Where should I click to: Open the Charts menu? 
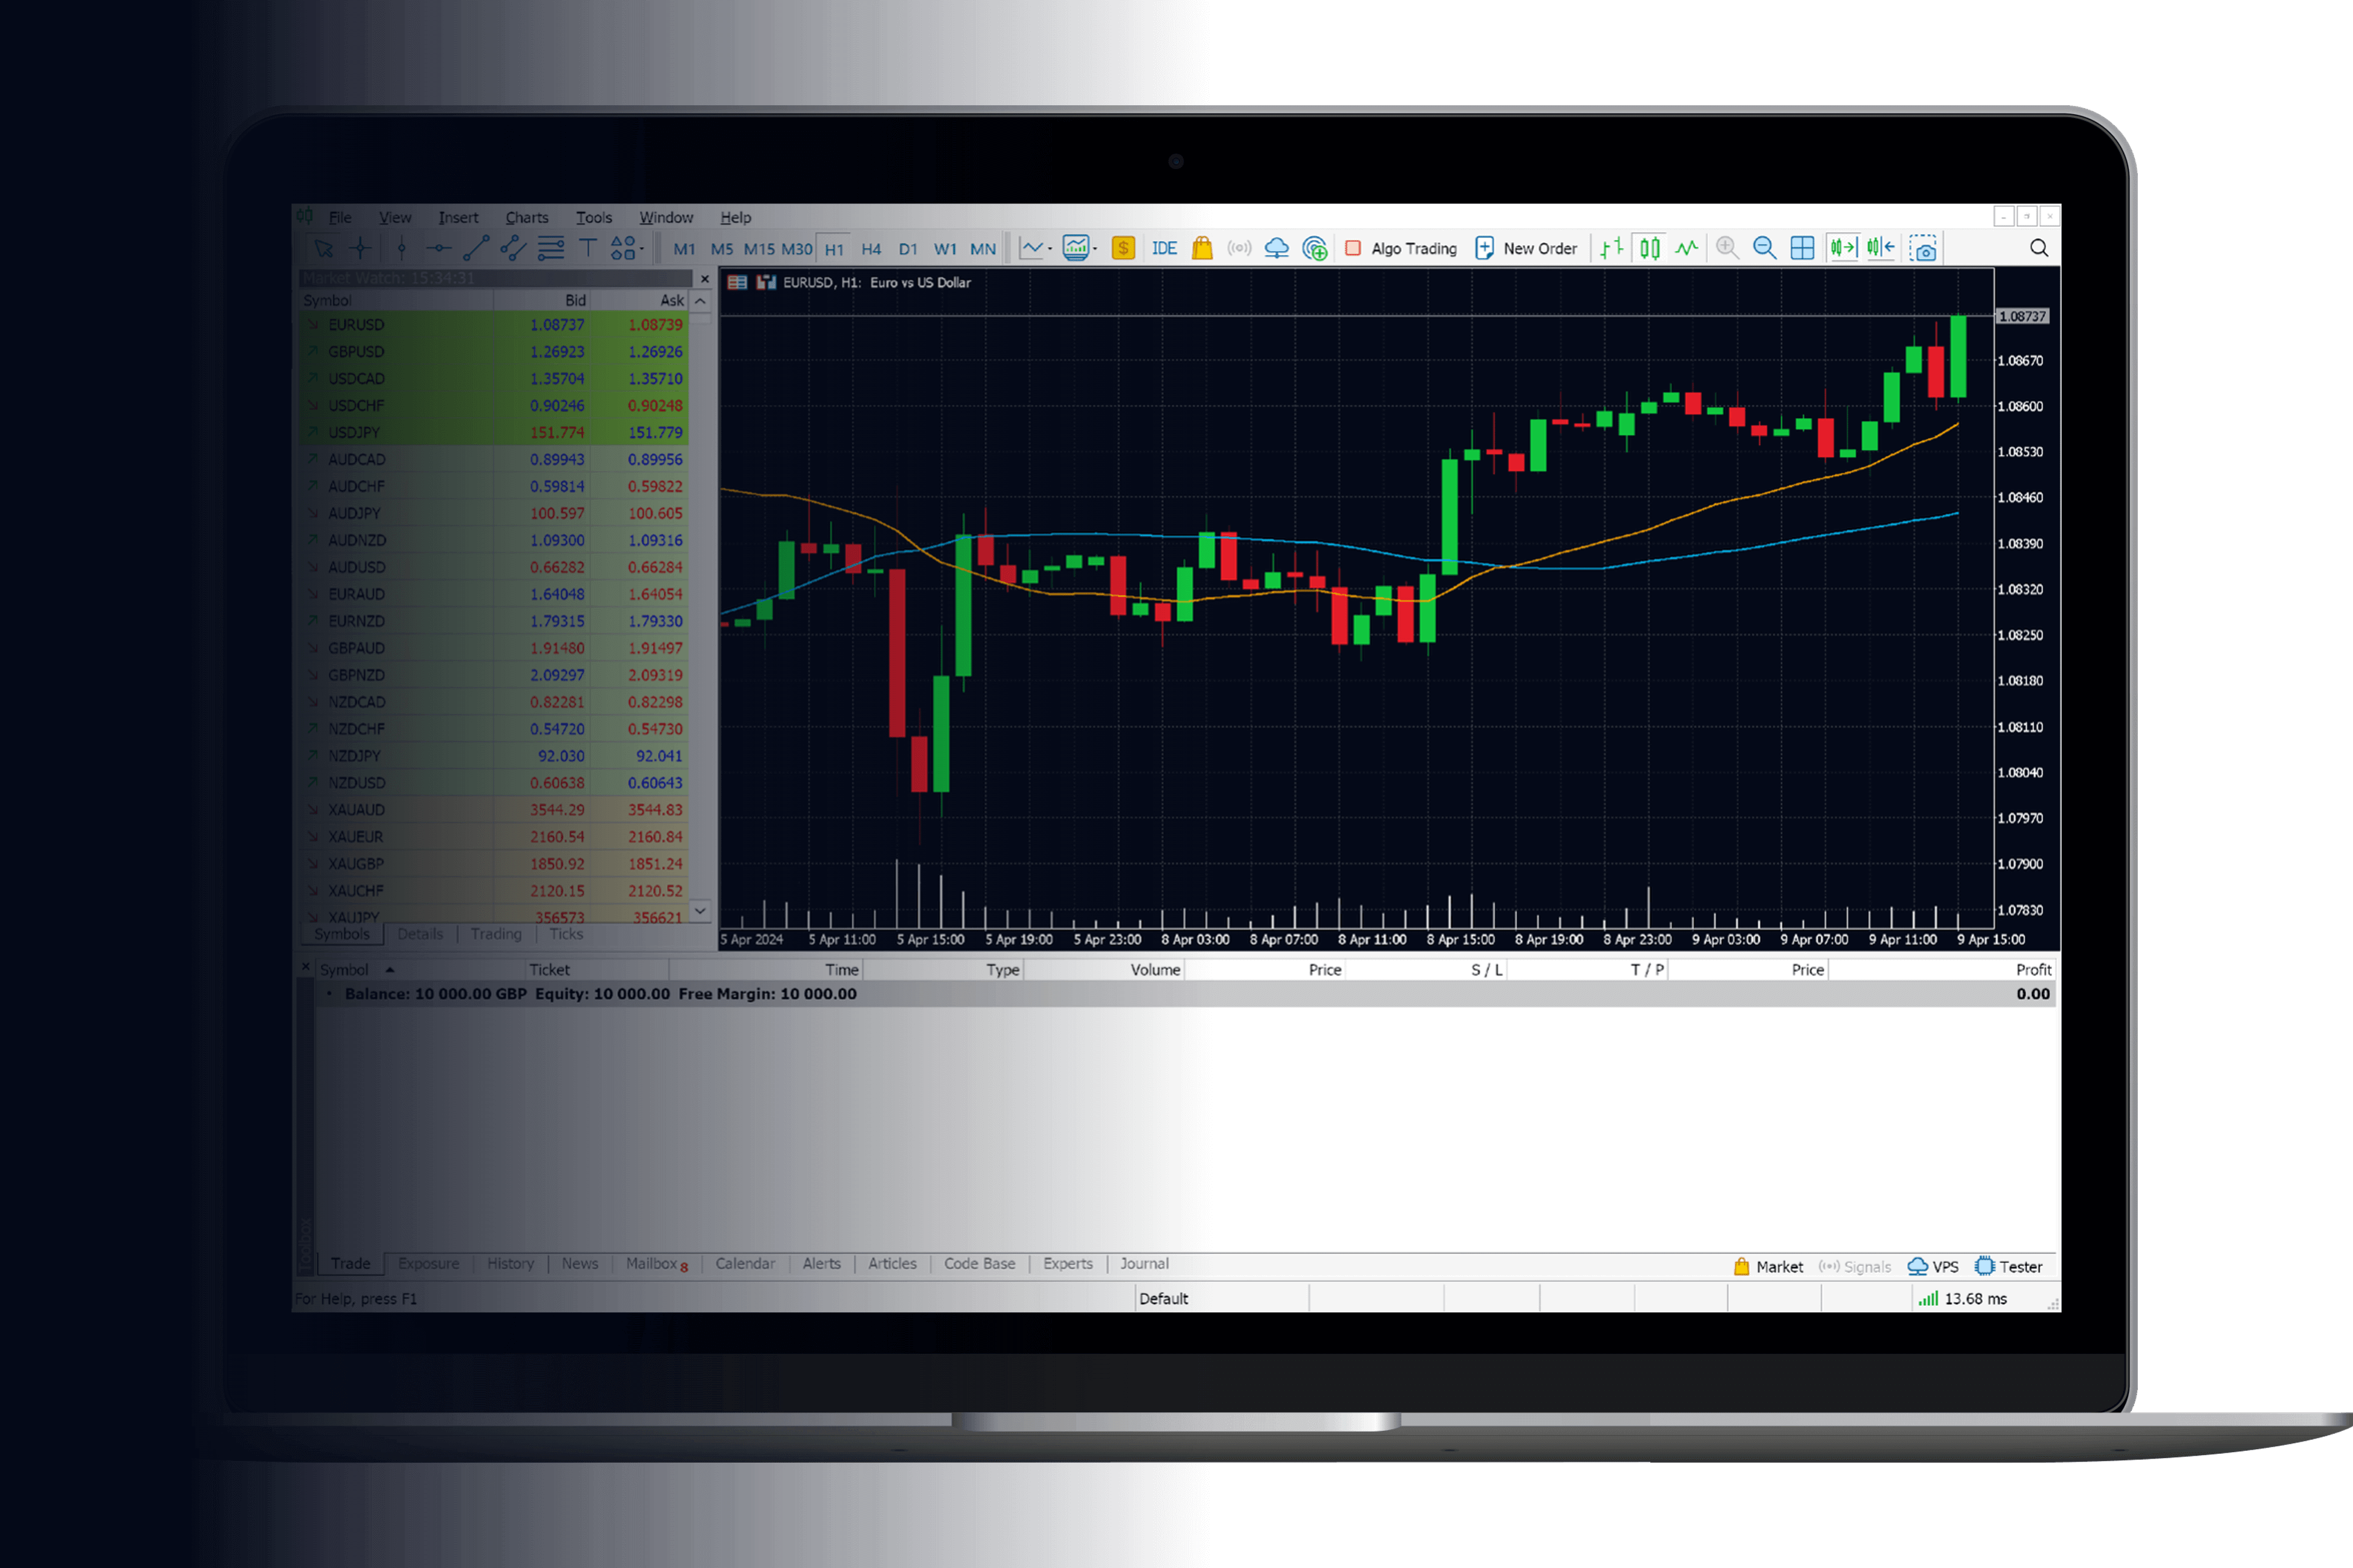click(527, 217)
